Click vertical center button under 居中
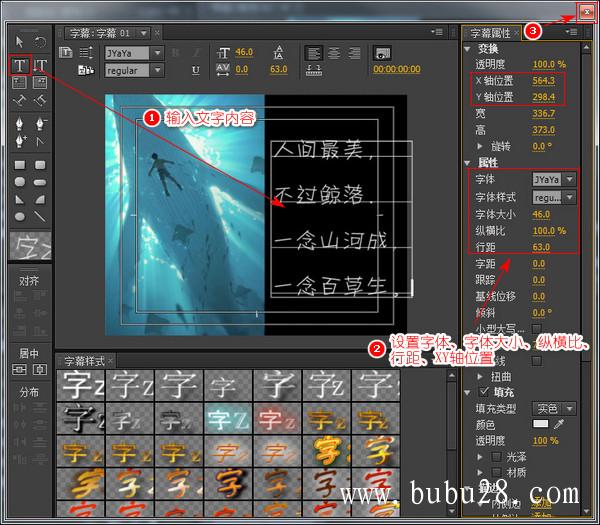This screenshot has width=600, height=525. click(x=20, y=369)
